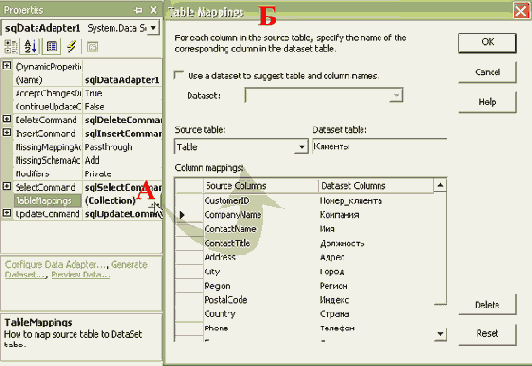Open the Source table dropdown

click(301, 147)
